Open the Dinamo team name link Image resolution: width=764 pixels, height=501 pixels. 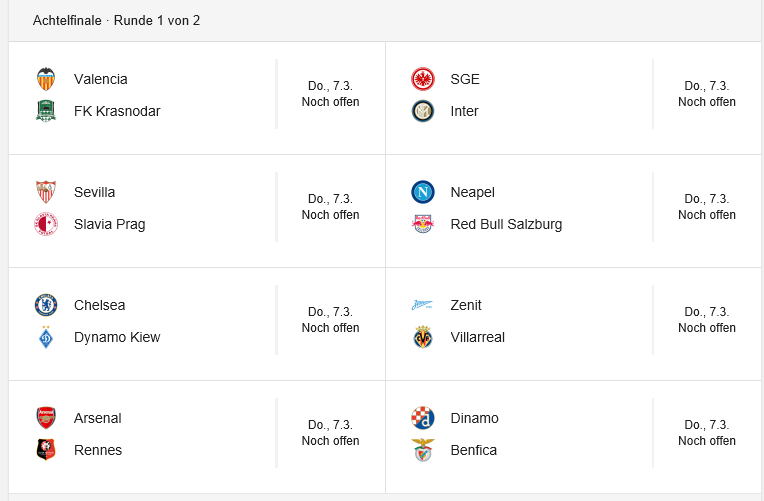[x=474, y=418]
